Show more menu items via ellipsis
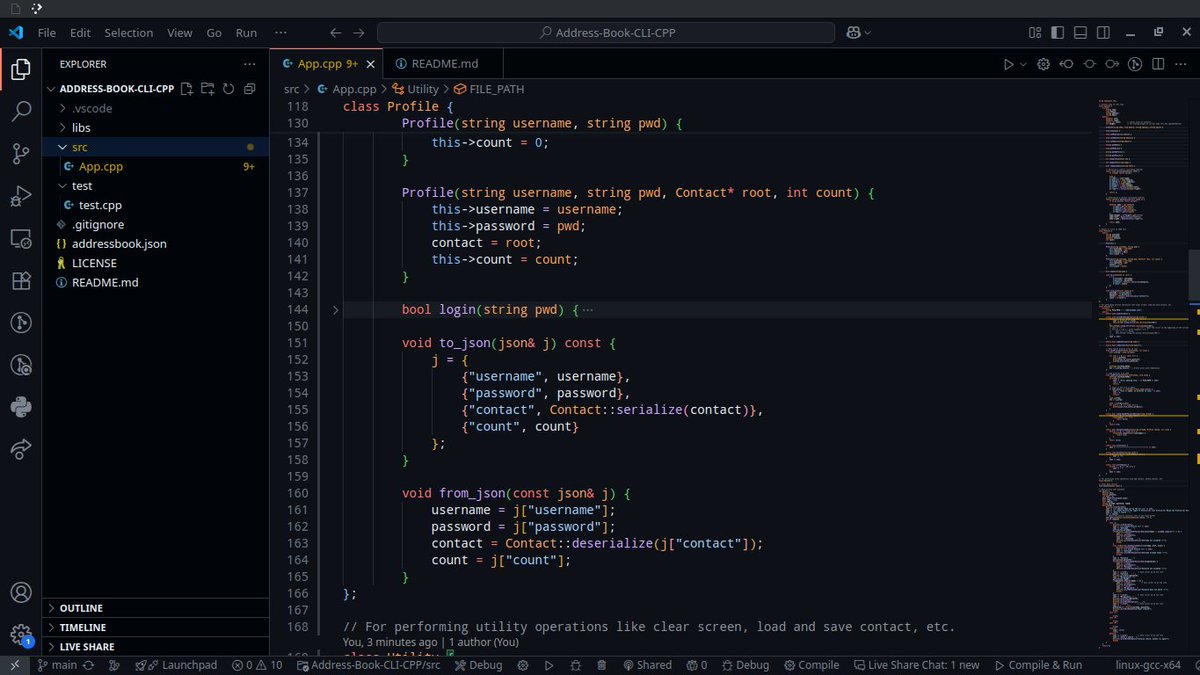The width and height of the screenshot is (1200, 675). tap(280, 32)
